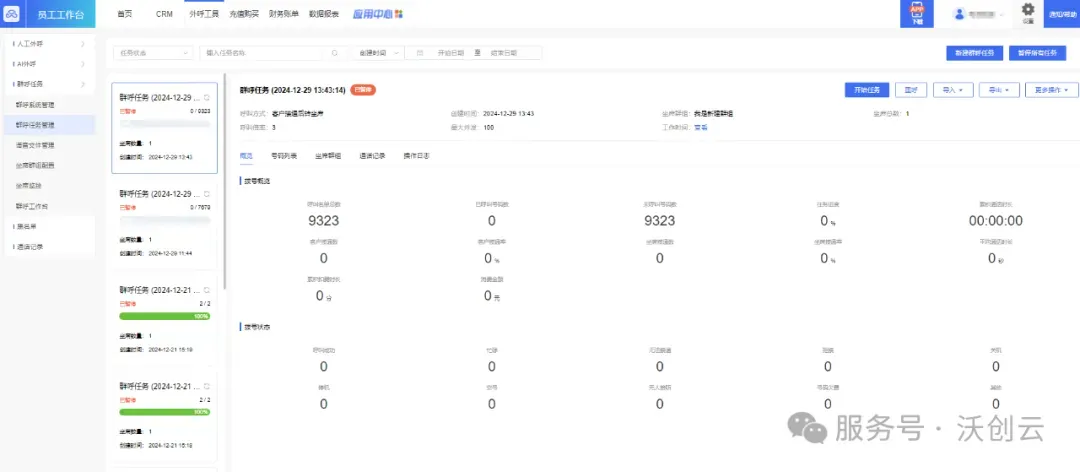Open the user account dropdown arrow
1080x472 pixels.
tap(1001, 14)
